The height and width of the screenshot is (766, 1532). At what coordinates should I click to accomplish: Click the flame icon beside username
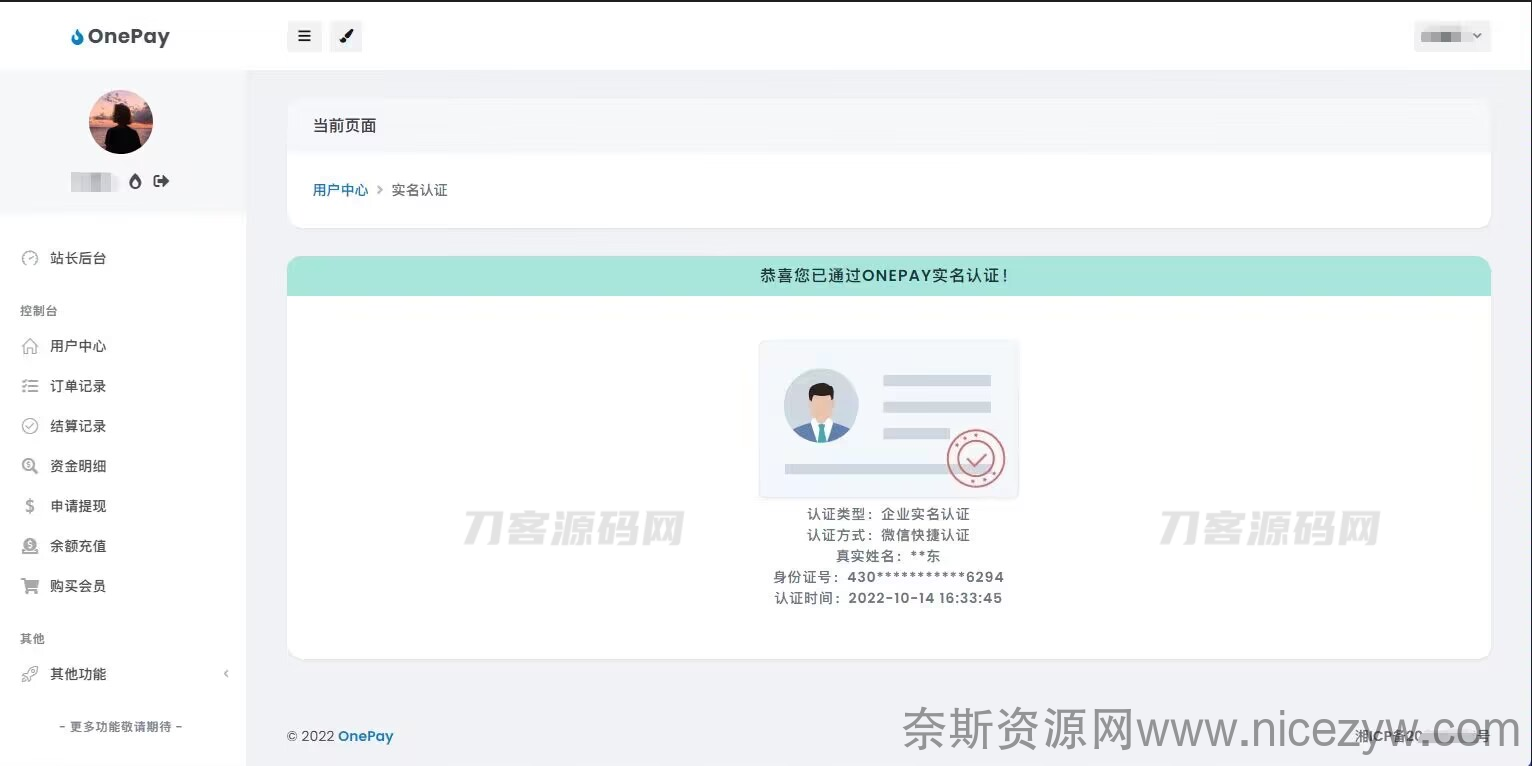click(135, 181)
